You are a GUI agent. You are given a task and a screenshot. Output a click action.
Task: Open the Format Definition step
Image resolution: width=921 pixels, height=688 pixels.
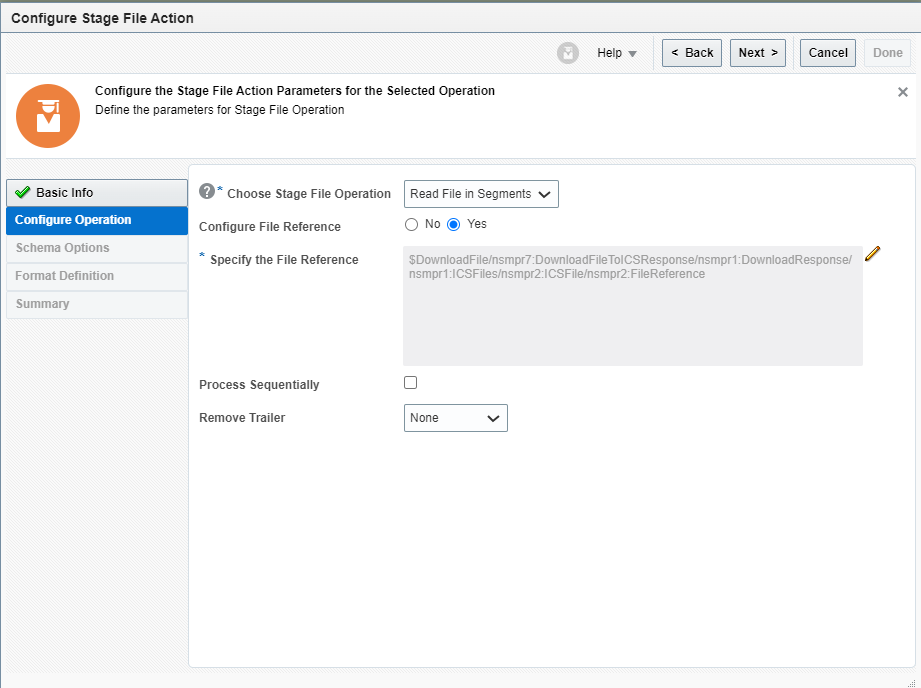click(x=97, y=276)
